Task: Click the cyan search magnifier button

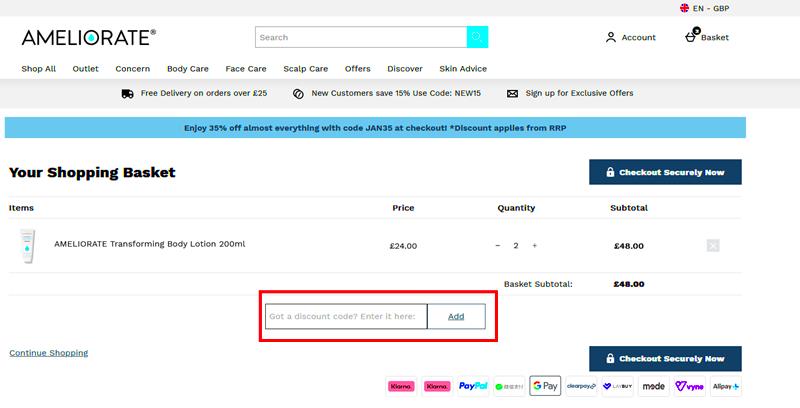Action: 478,37
